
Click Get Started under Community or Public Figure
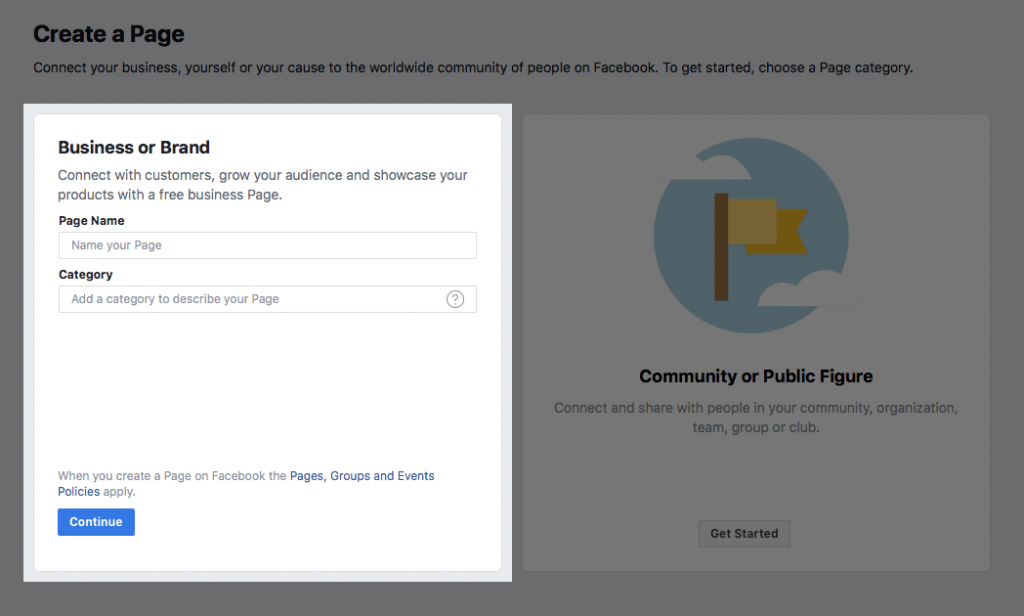[744, 534]
